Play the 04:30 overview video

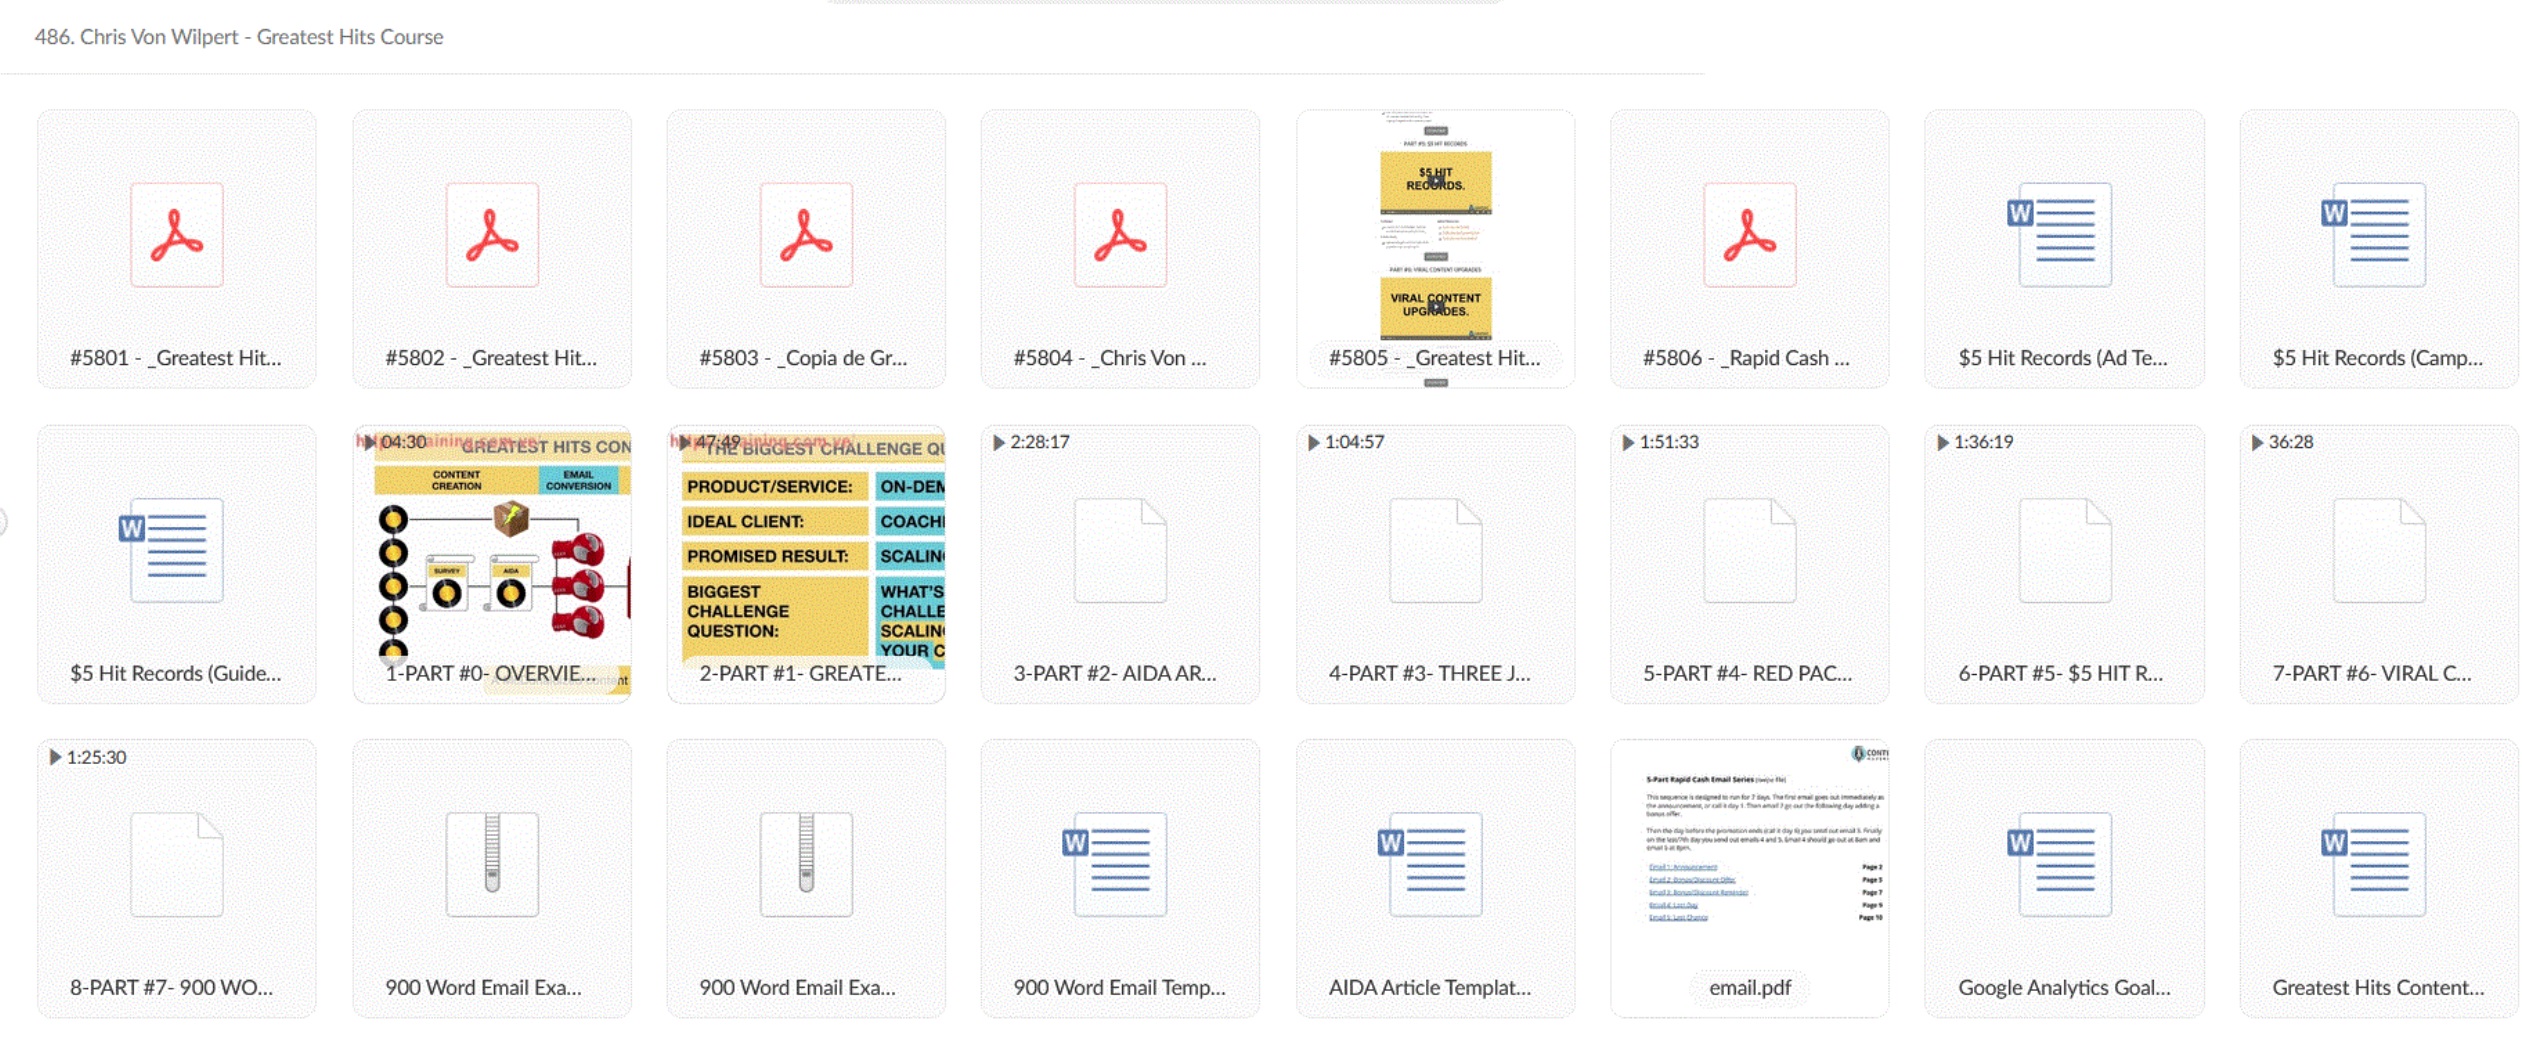[368, 442]
